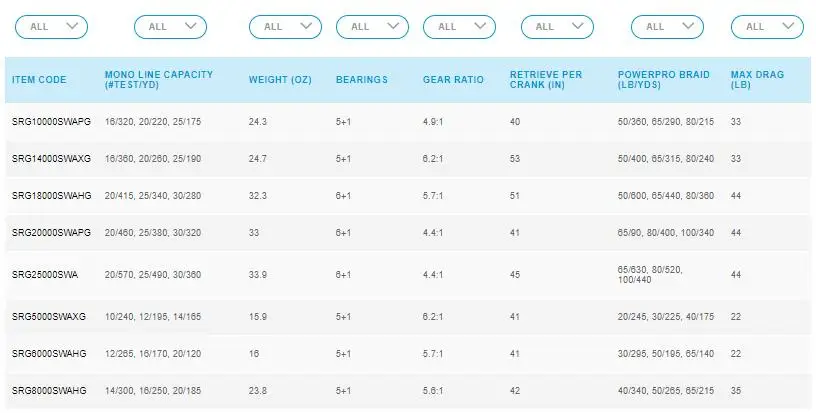Select the SRG8000SWAHG item code

tap(49, 391)
